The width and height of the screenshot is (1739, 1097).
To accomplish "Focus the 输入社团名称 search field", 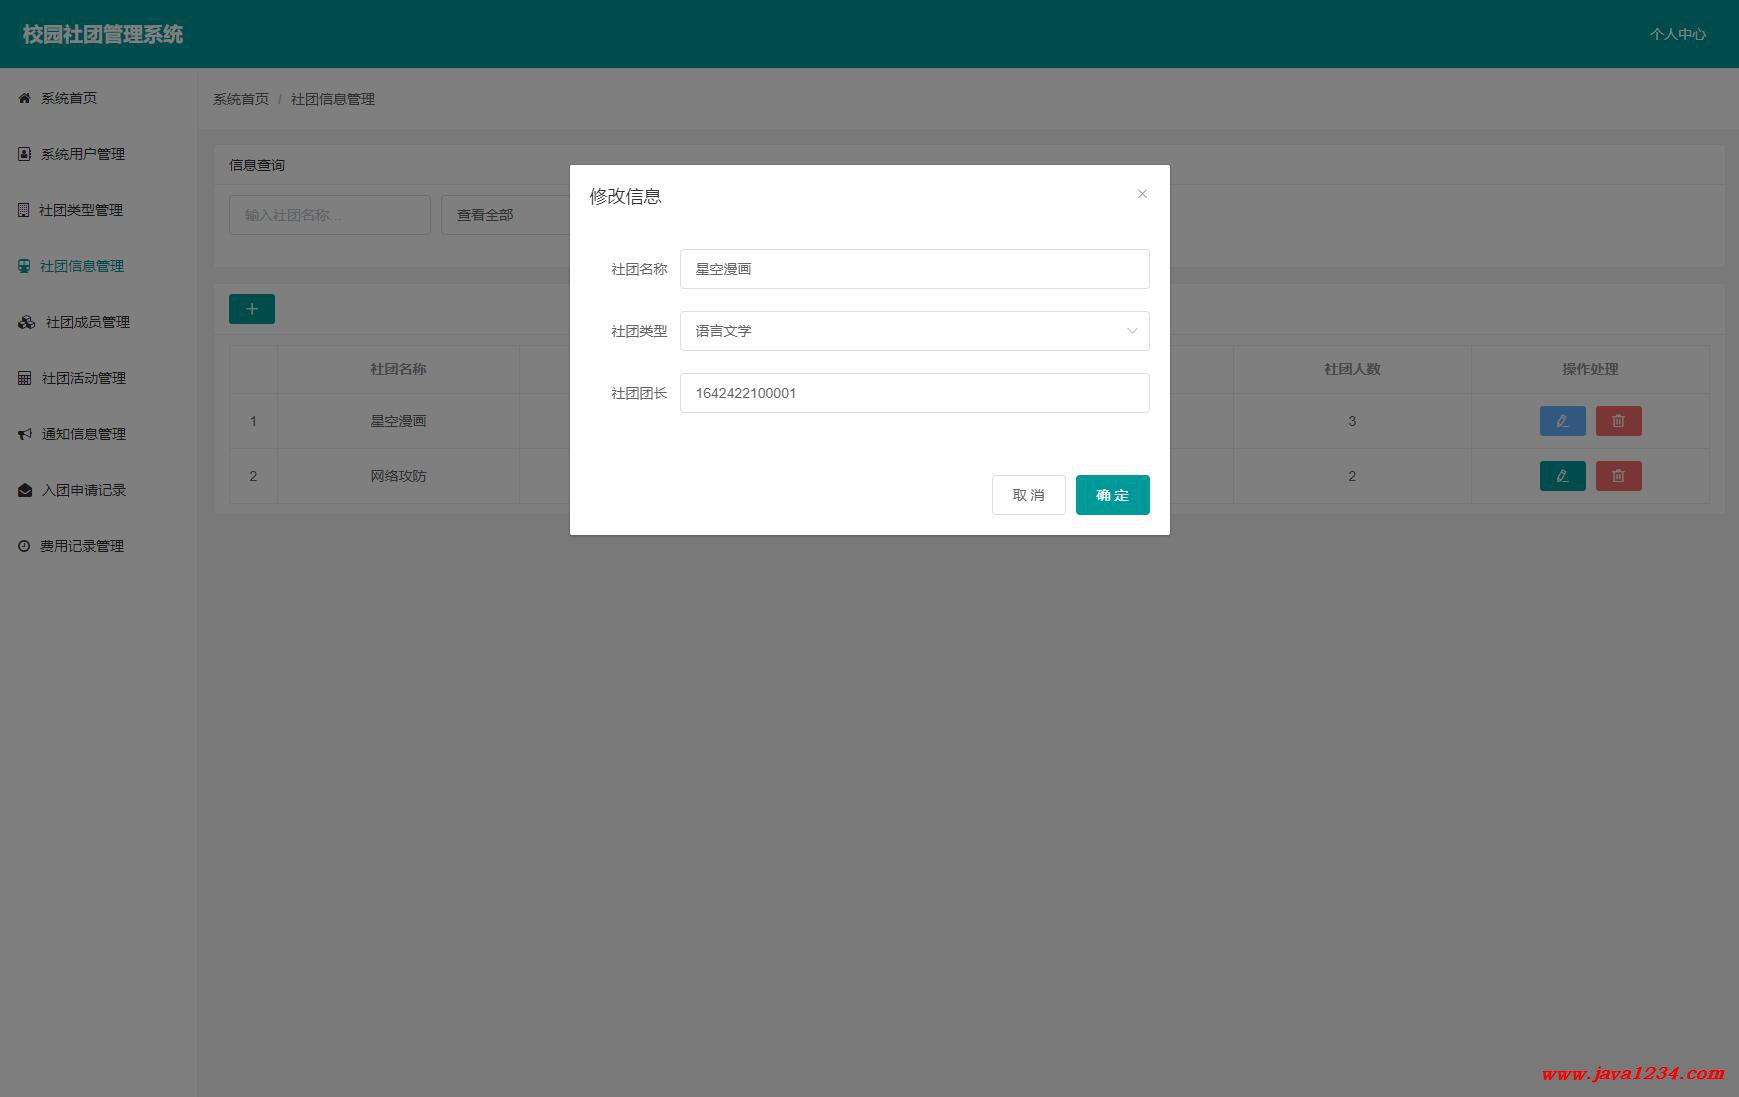I will click(x=330, y=215).
